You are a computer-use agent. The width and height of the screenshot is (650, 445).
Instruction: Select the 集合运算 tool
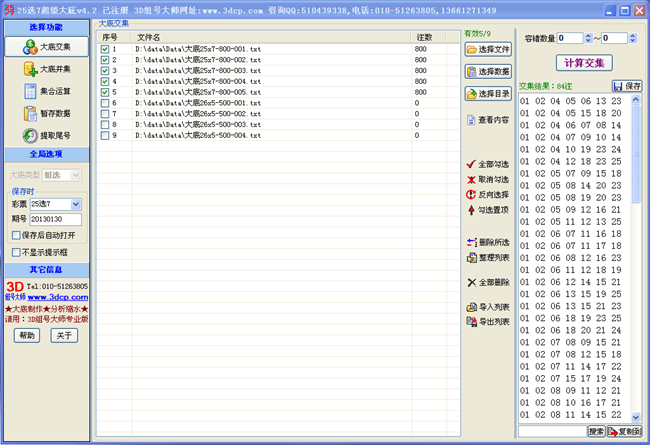pos(47,92)
